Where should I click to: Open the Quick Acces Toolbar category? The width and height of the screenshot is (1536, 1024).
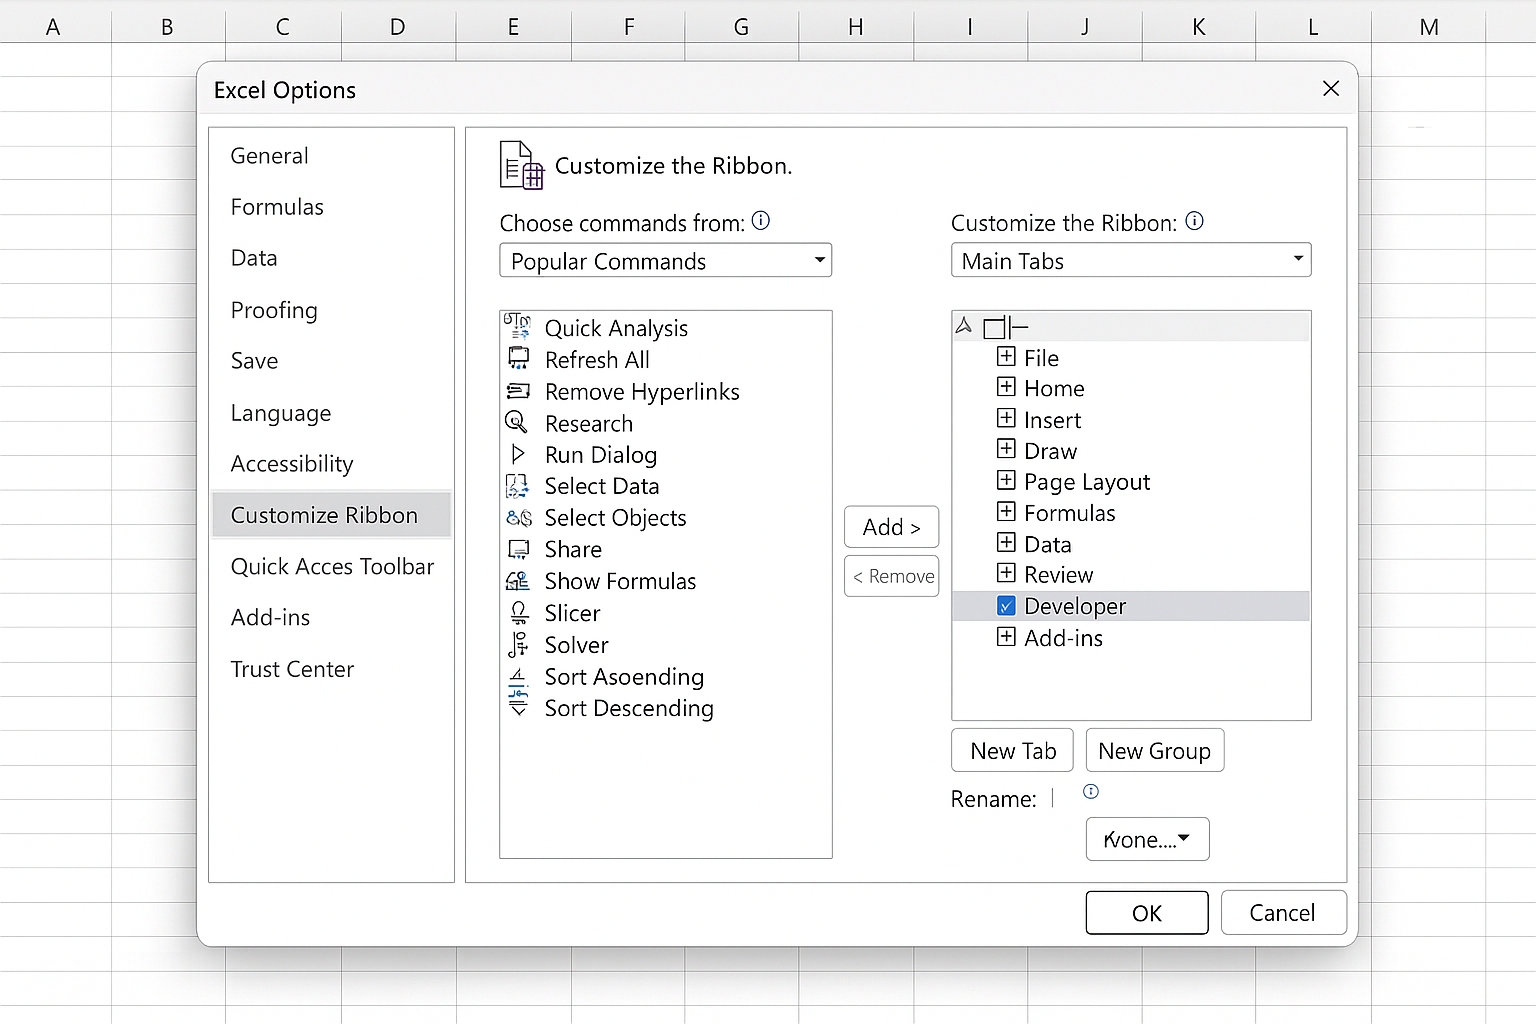pyautogui.click(x=331, y=567)
